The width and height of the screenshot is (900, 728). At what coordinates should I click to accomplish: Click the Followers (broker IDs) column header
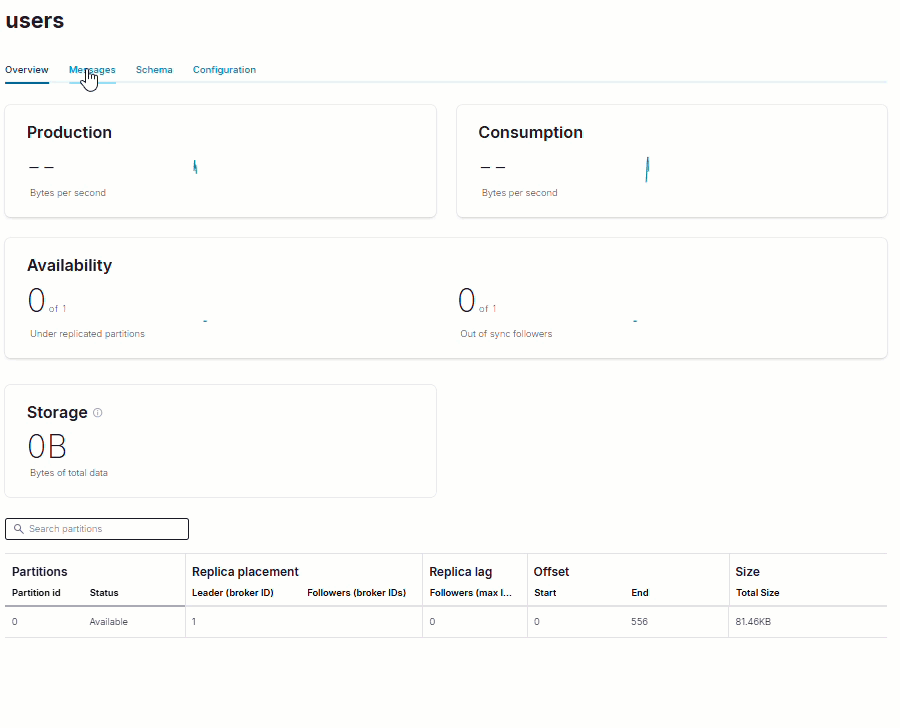(x=356, y=593)
